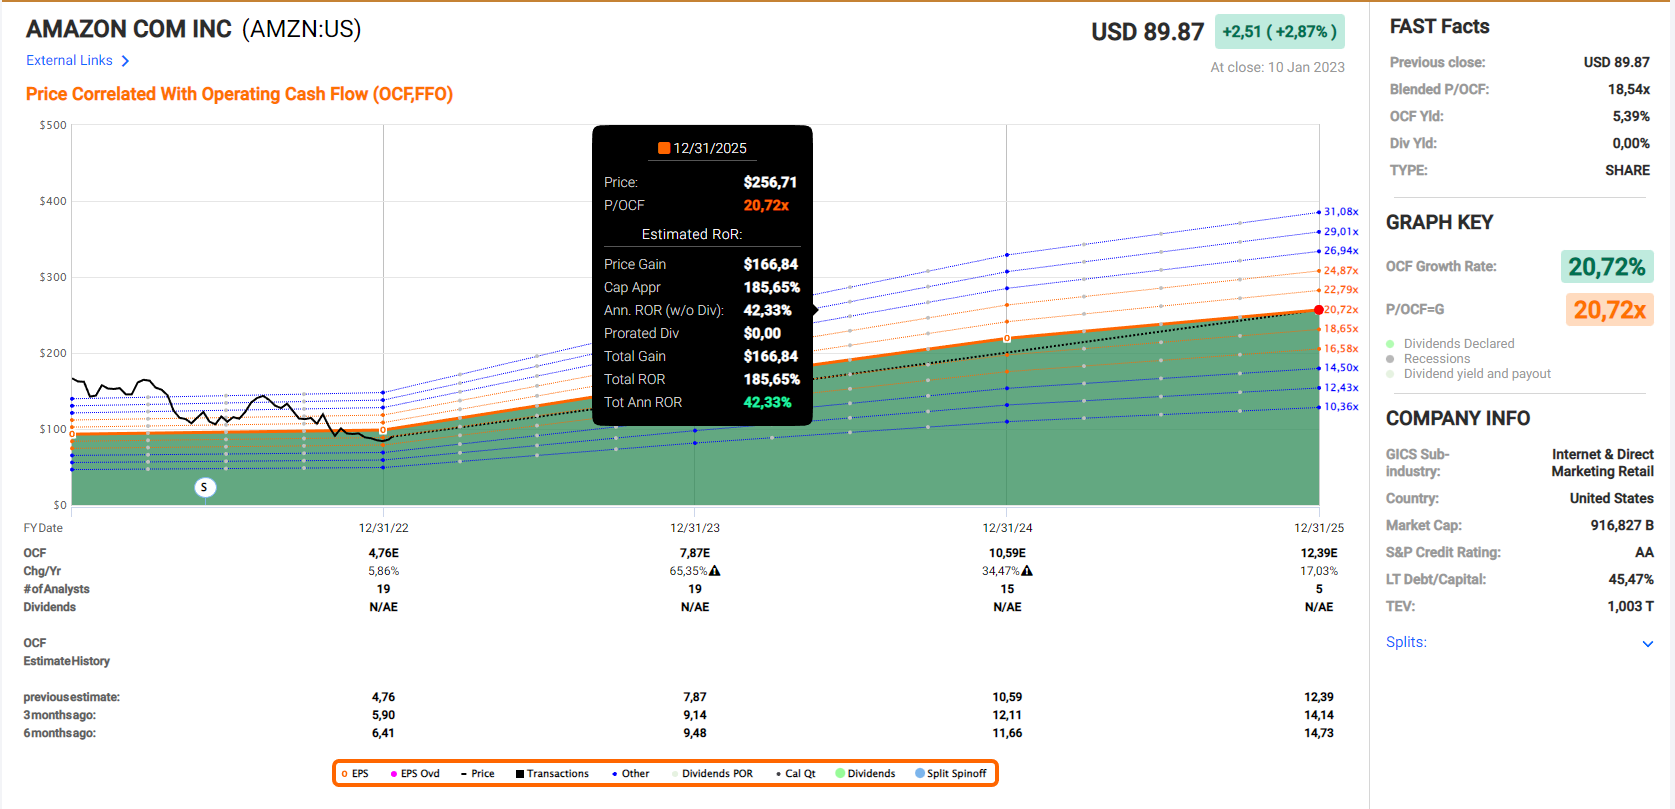Viewport: 1675px width, 809px height.
Task: Select Cal Qt legend item
Action: point(796,774)
